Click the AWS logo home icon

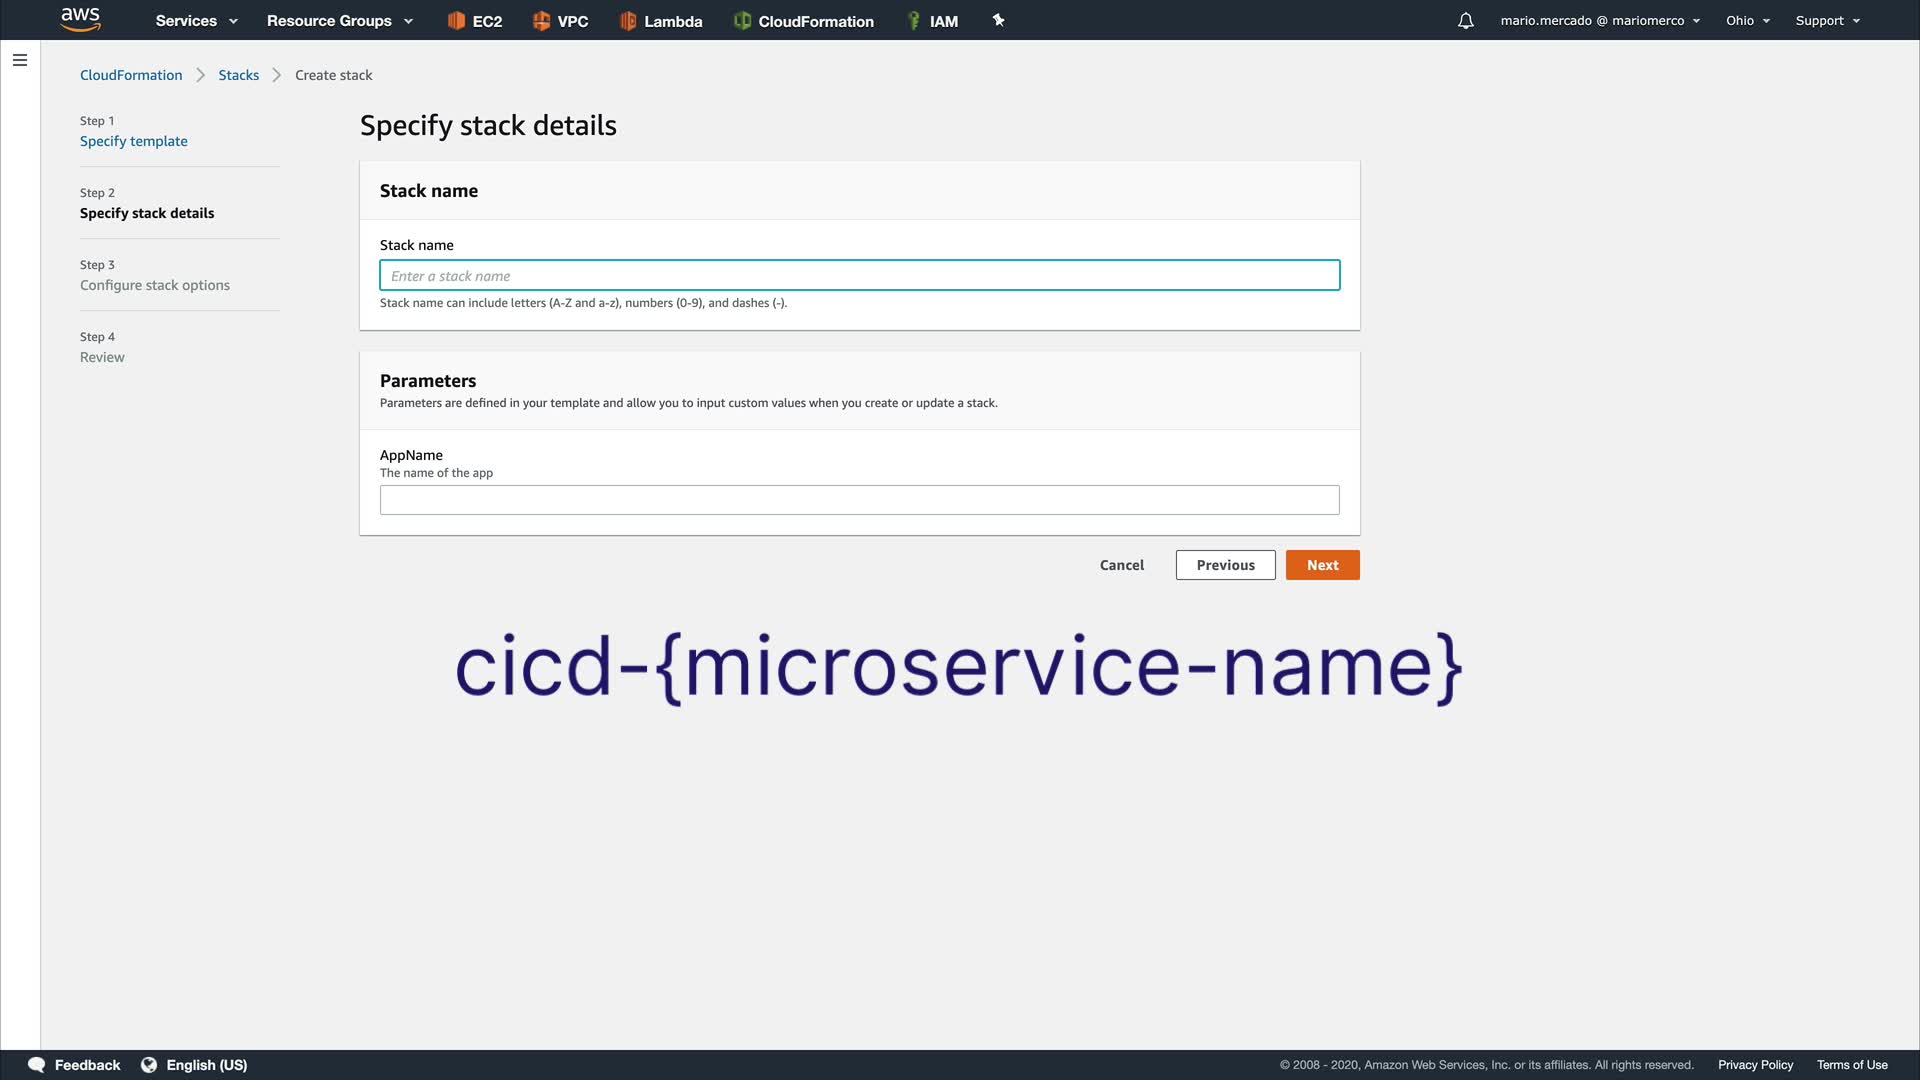[x=80, y=19]
